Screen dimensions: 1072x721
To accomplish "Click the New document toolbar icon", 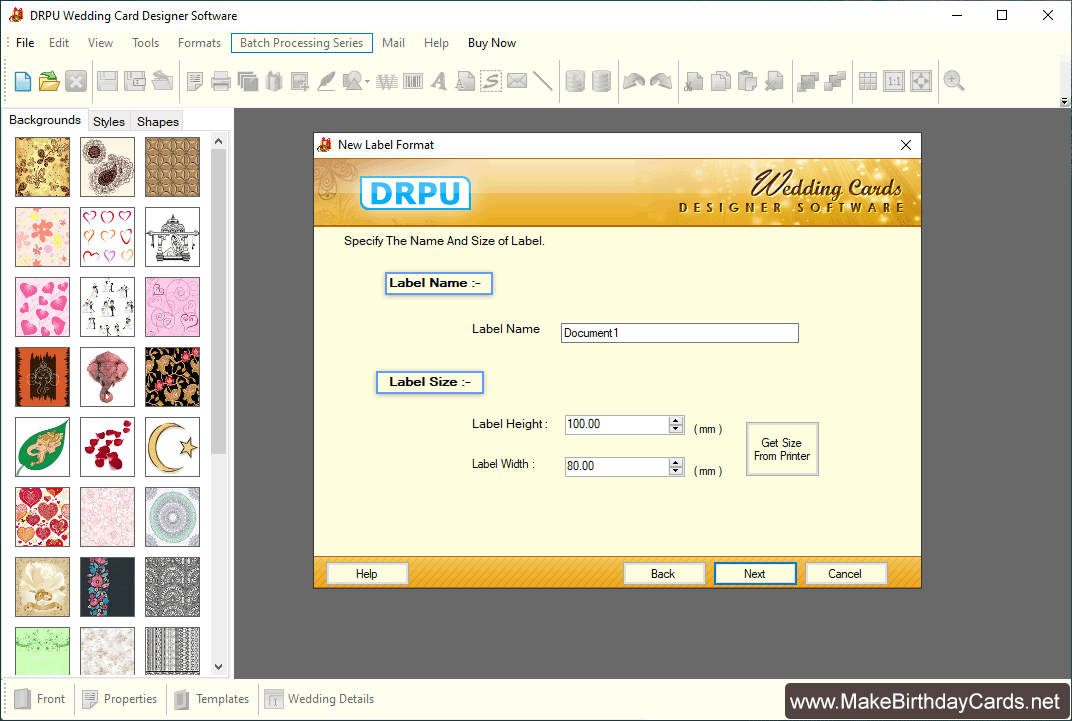I will coord(23,81).
